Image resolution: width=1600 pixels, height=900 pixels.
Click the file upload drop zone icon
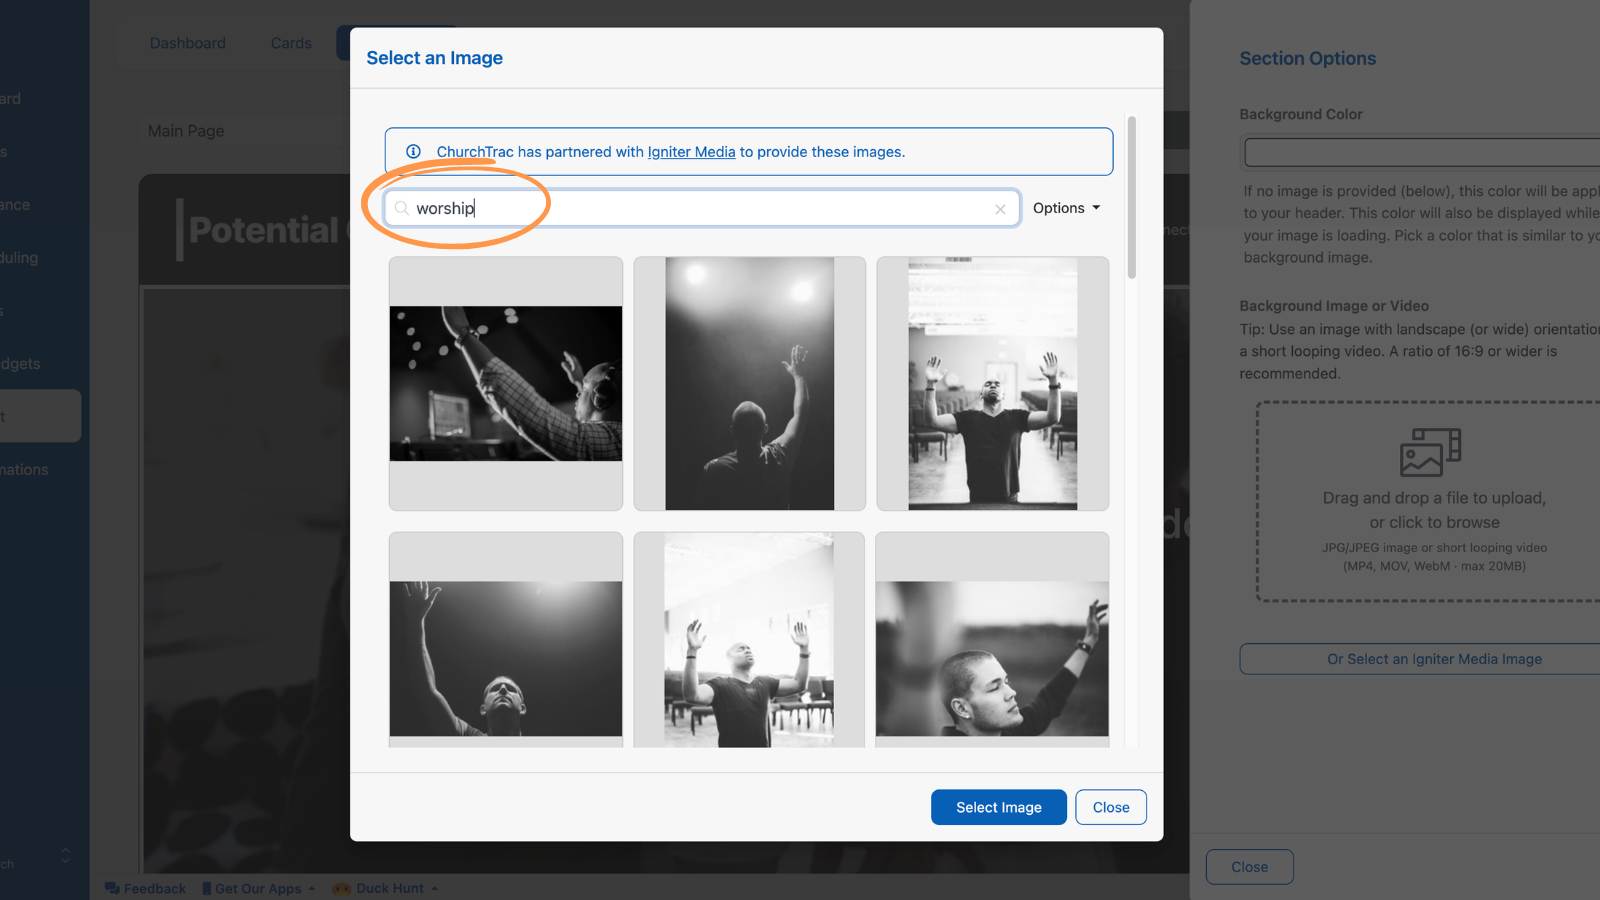coord(1430,452)
